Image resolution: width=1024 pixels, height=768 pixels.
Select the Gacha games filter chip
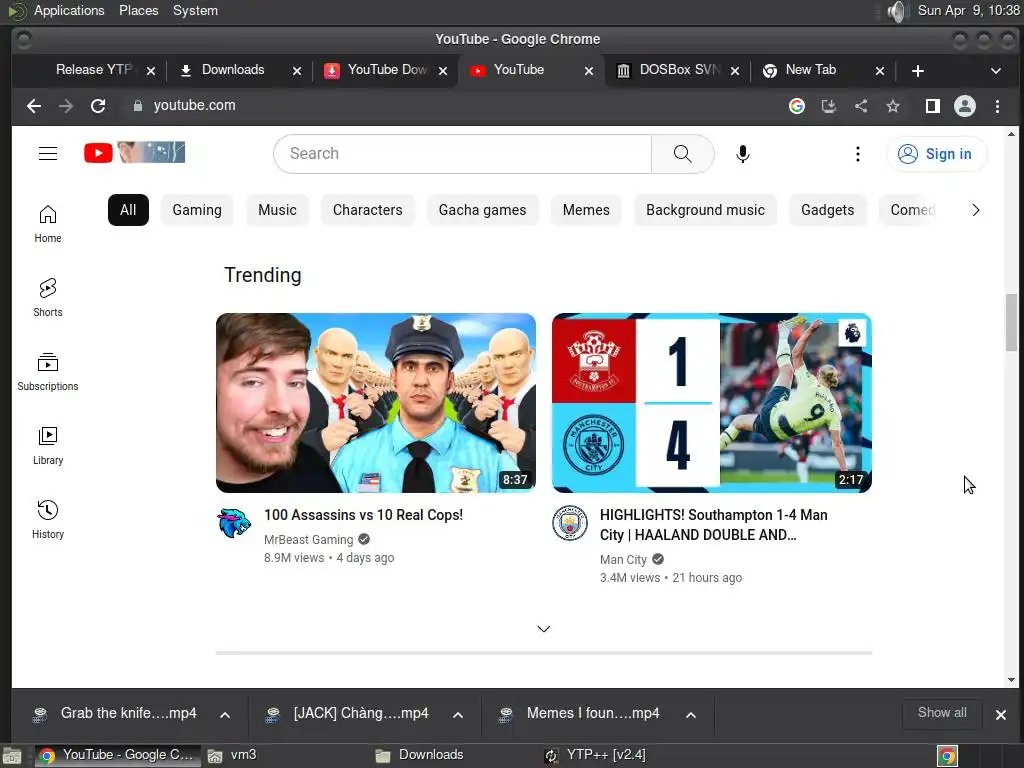click(x=483, y=210)
